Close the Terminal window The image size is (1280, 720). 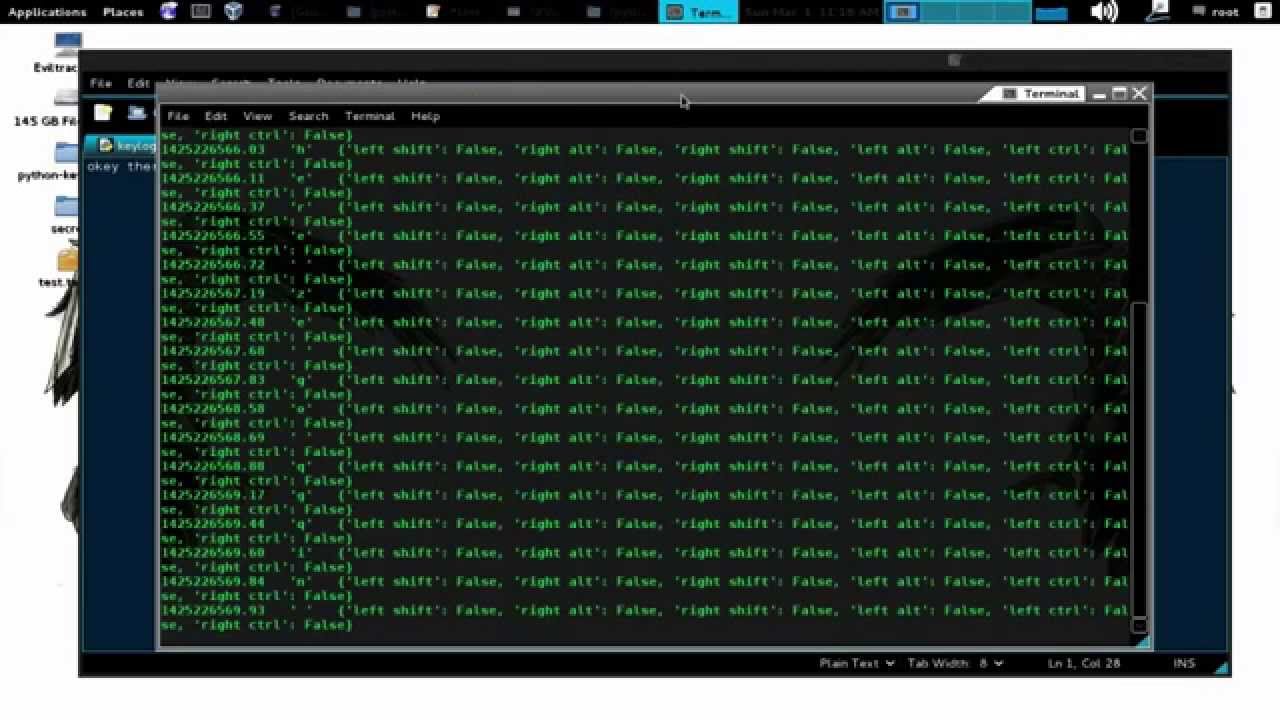tap(1139, 94)
